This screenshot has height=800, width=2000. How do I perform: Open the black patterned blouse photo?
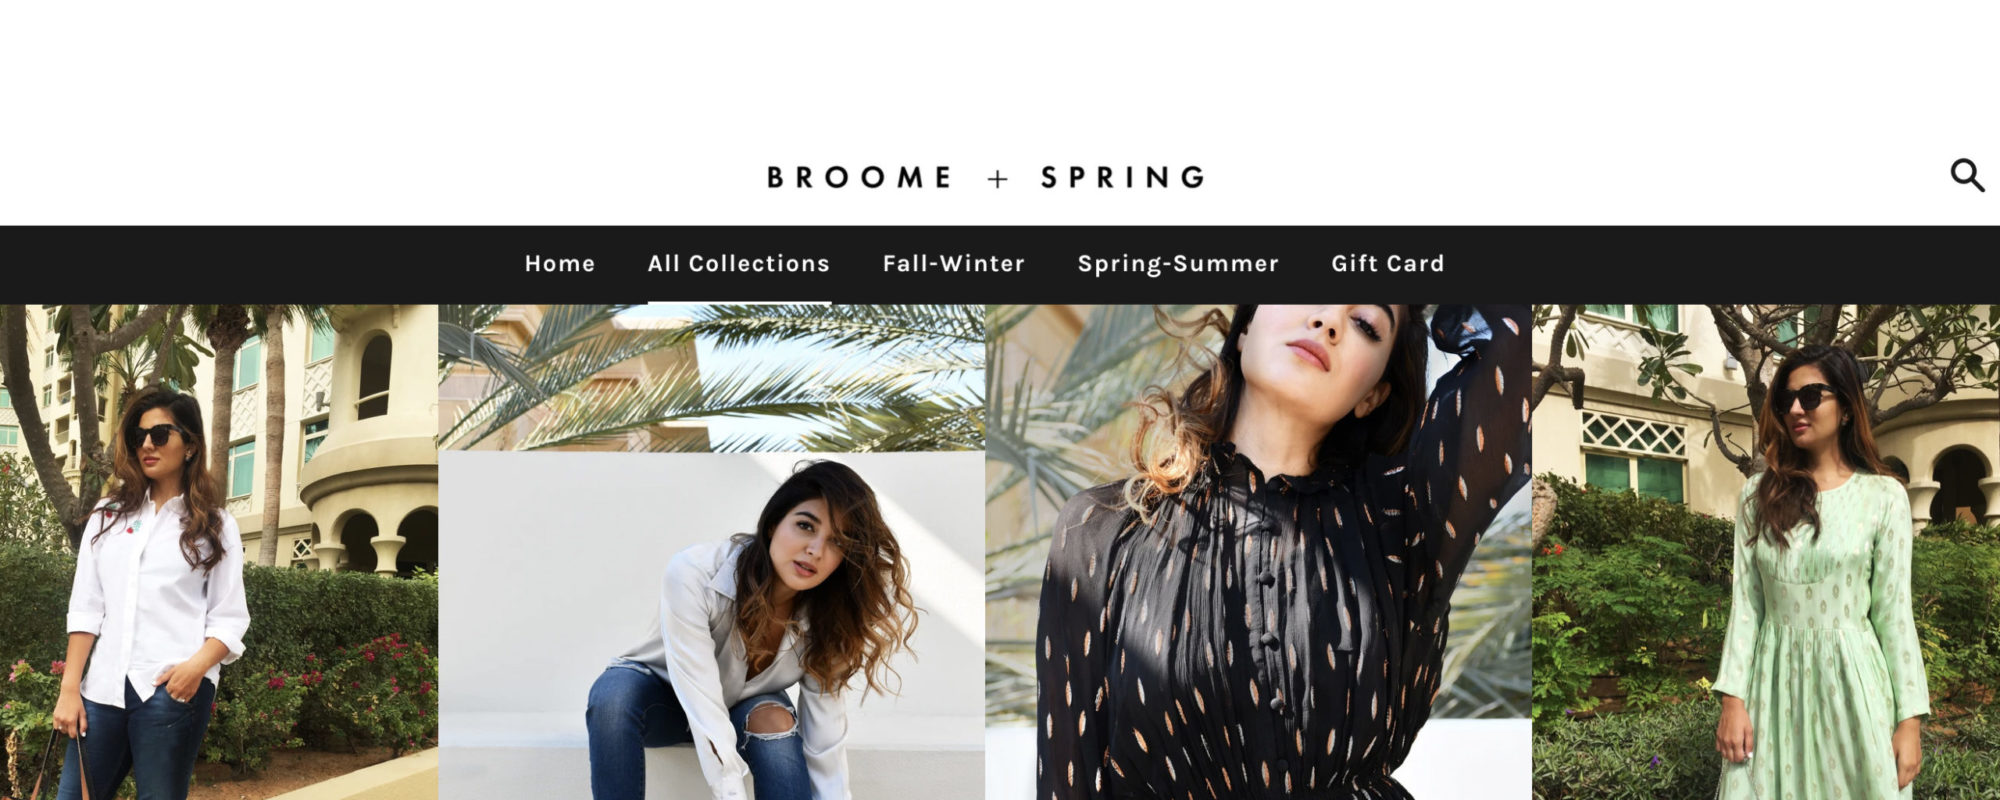(1259, 552)
